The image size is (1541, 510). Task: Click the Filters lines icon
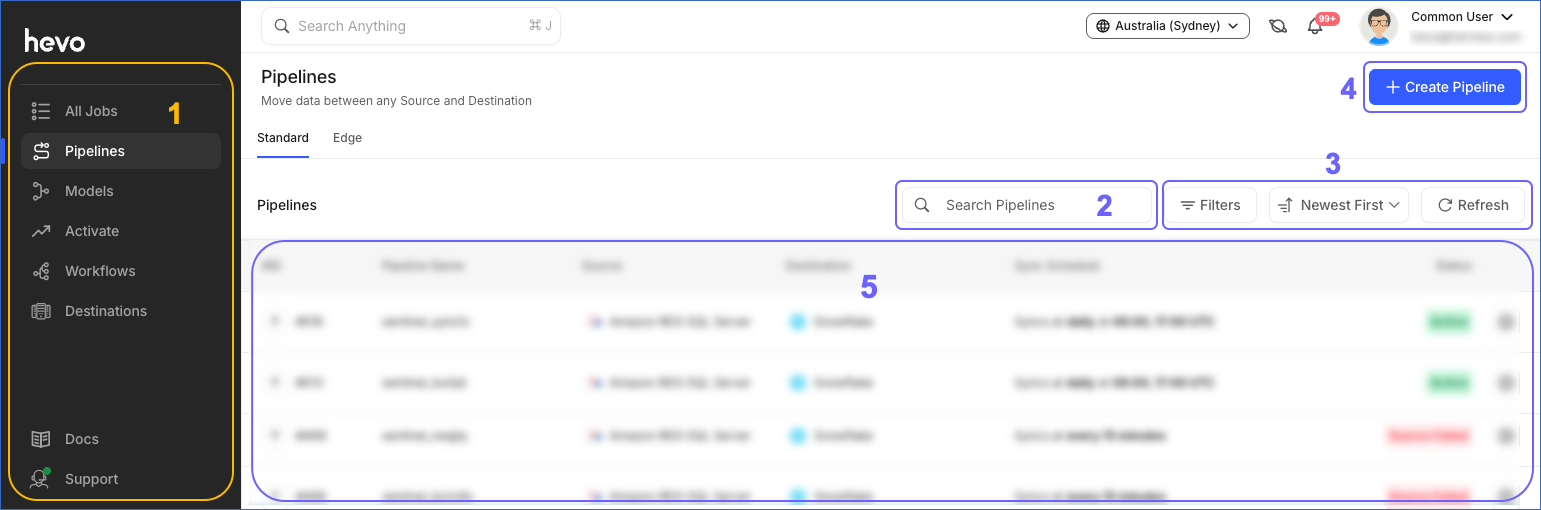coord(1188,205)
